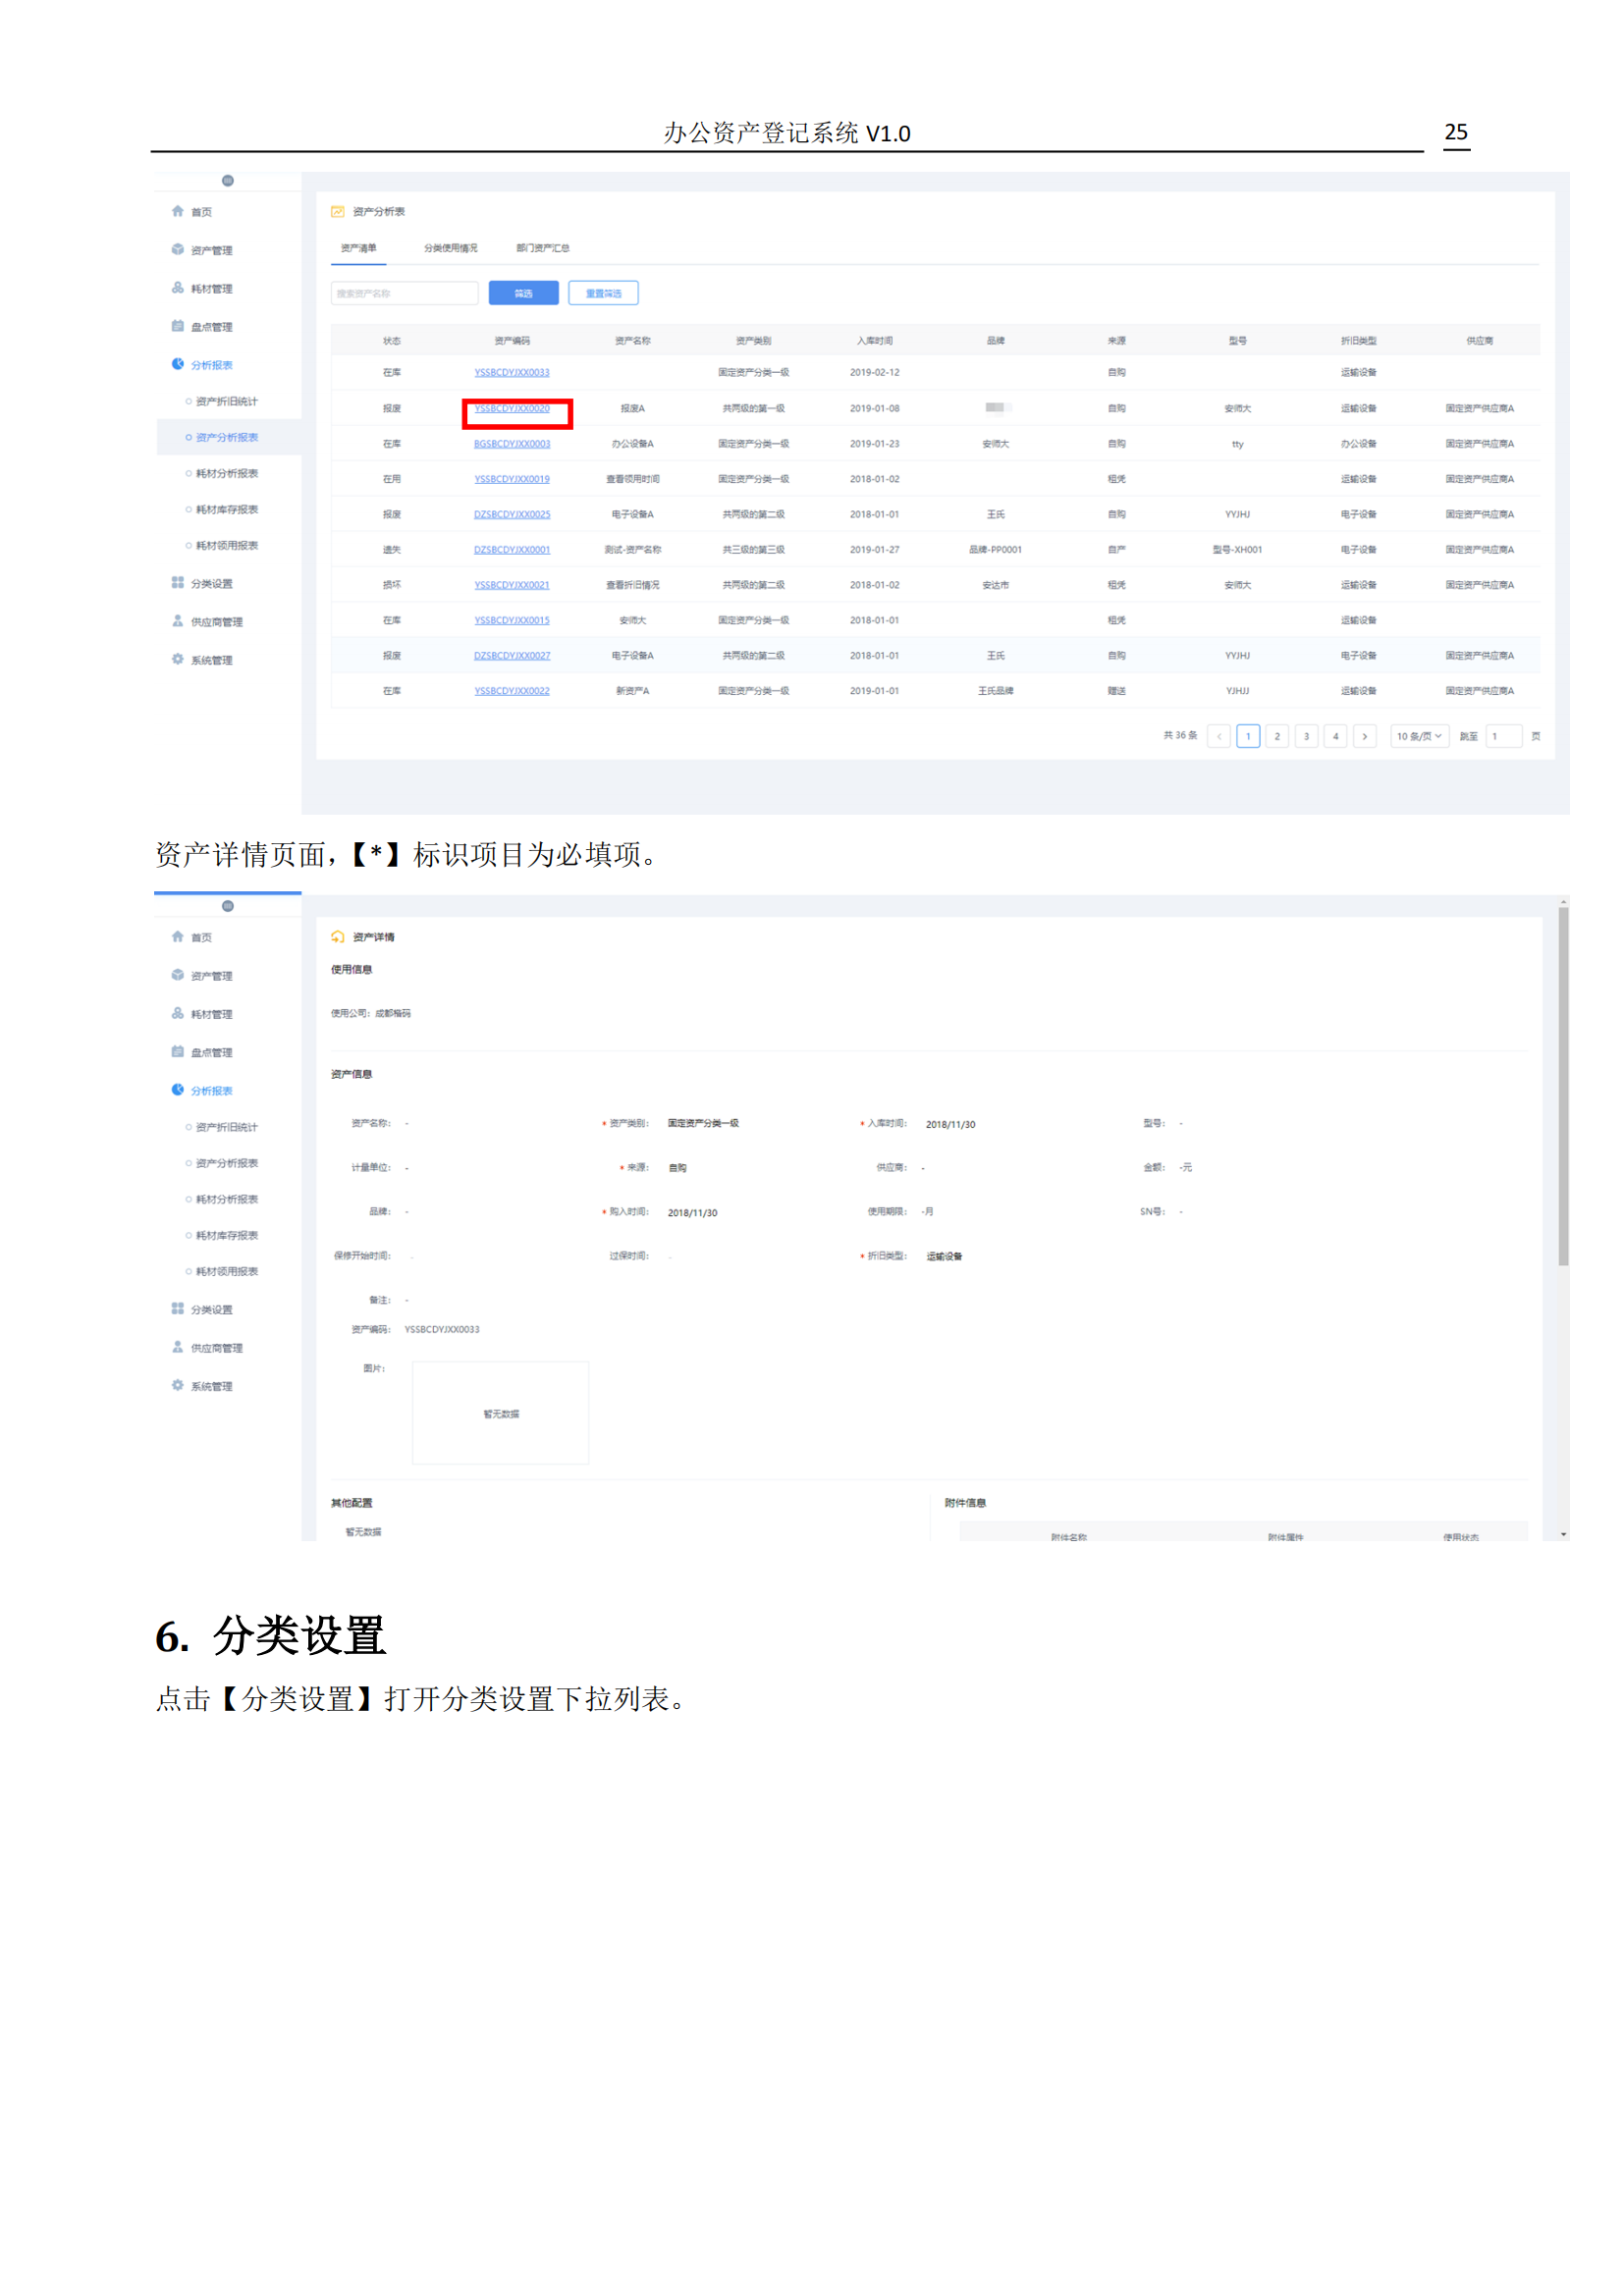This screenshot has height=2296, width=1624.
Task: Switch to the 分类使用情况 tab
Action: pos(450,248)
